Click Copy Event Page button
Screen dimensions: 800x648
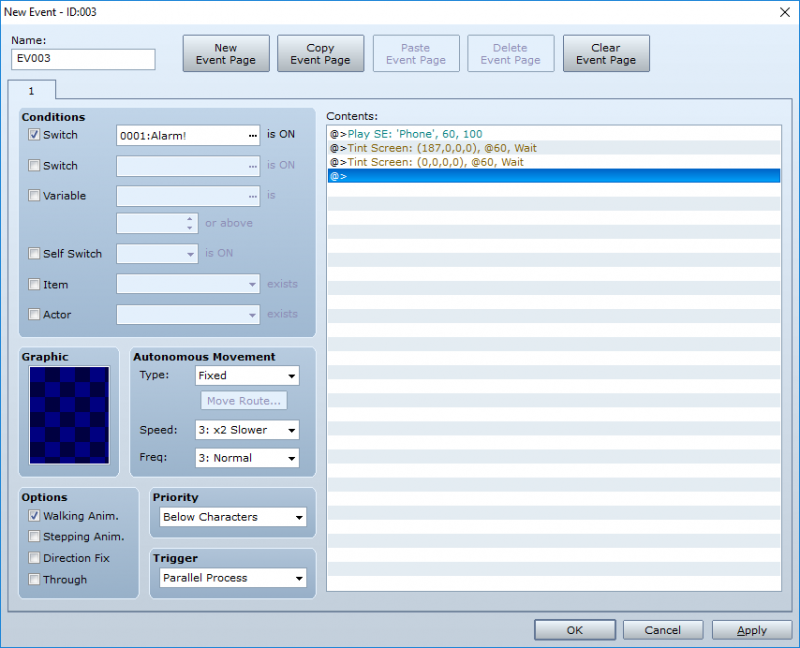pos(320,54)
